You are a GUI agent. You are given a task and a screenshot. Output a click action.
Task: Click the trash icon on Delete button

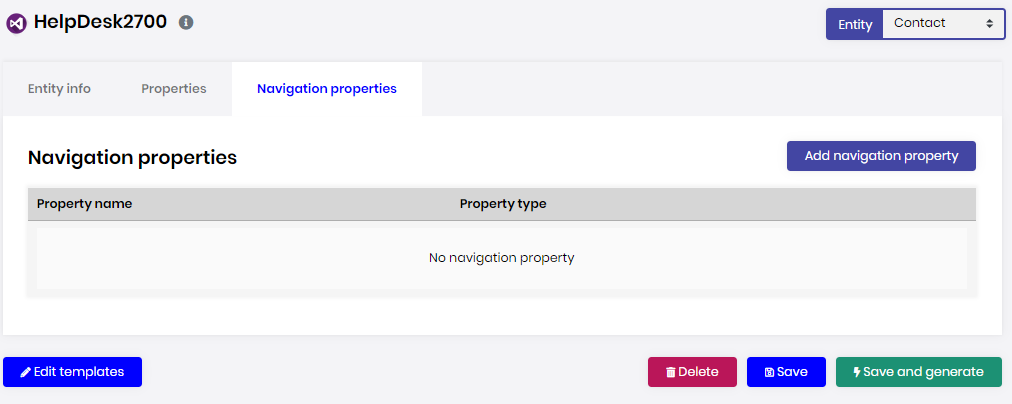tap(671, 372)
